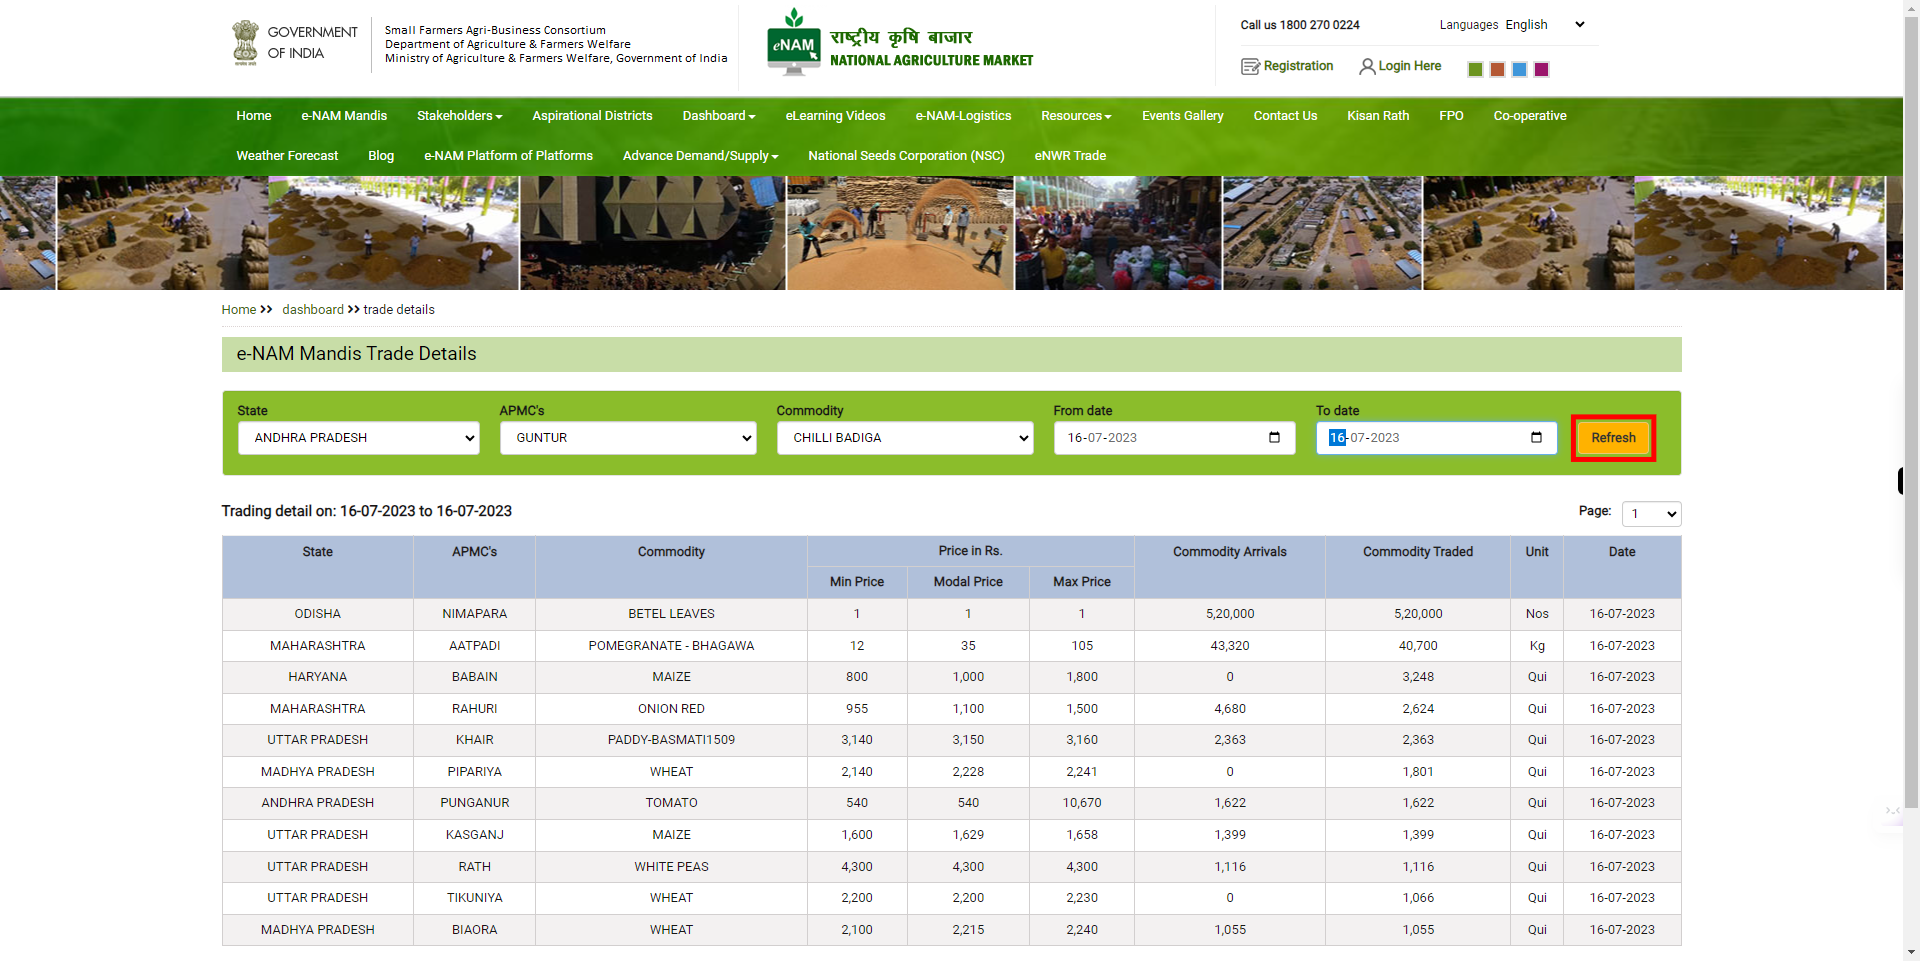Expand the Dashboard menu

coord(719,116)
